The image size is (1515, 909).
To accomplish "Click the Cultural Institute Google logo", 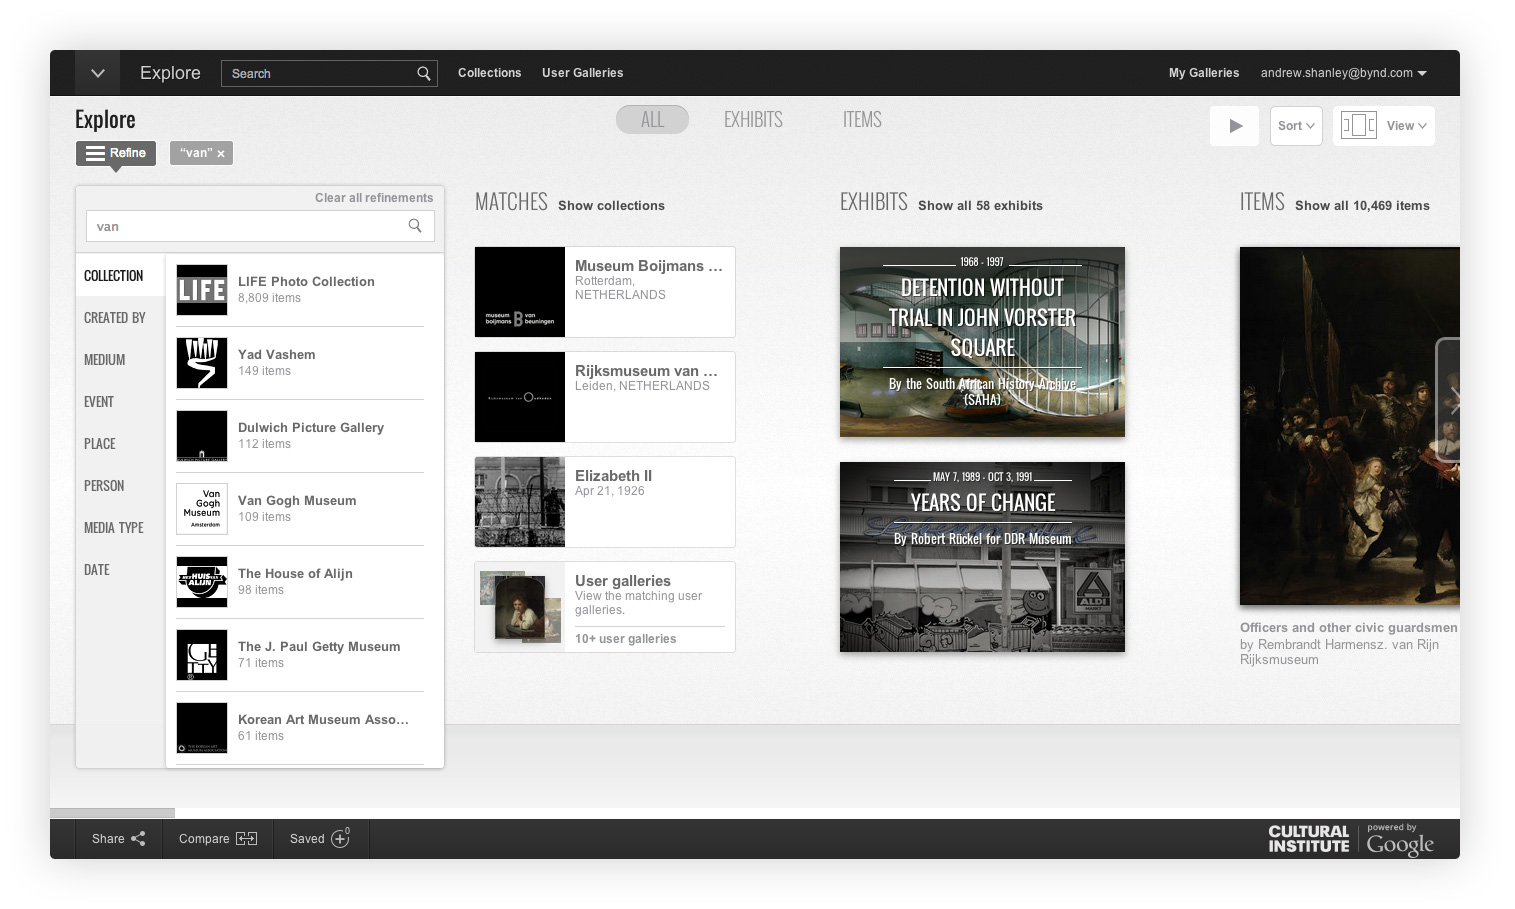I will (1351, 840).
